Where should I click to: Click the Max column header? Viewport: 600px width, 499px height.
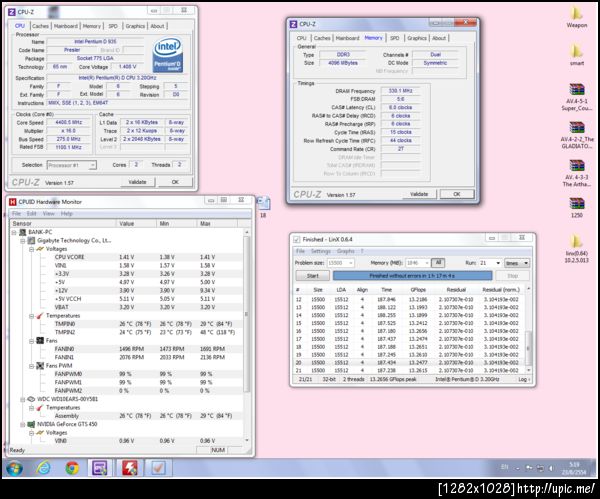[x=217, y=223]
